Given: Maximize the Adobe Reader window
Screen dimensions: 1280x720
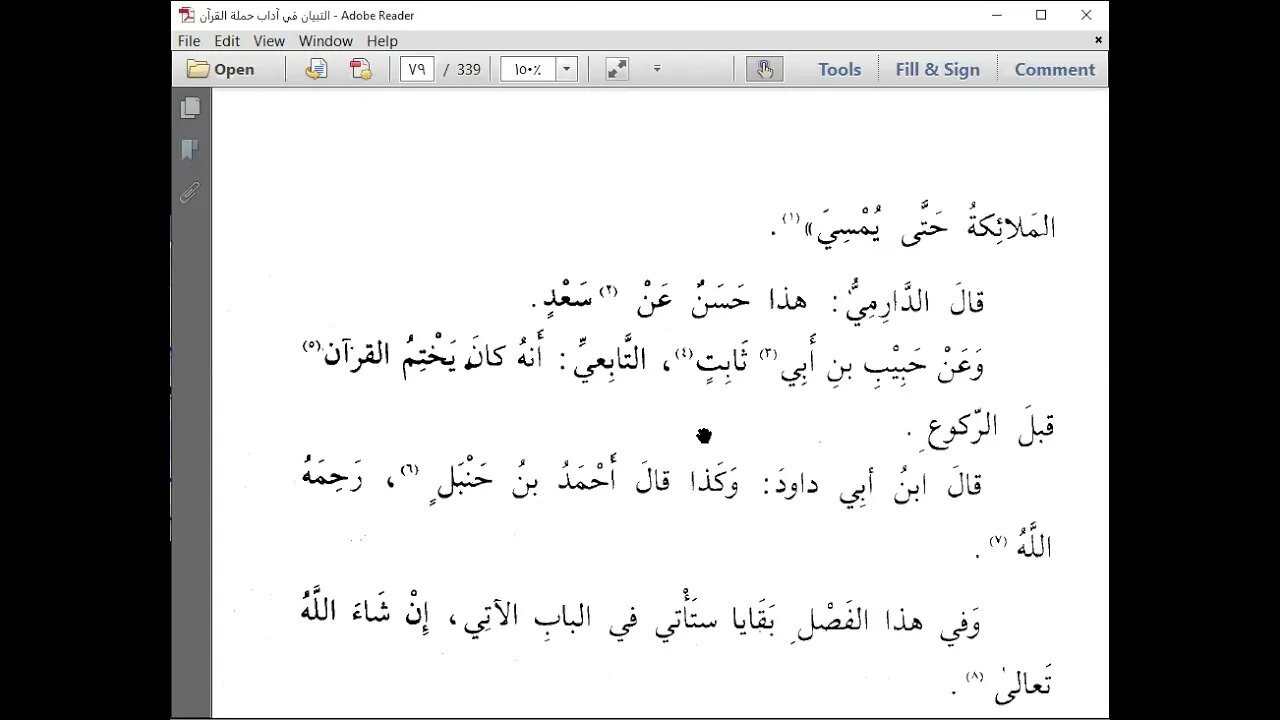Looking at the screenshot, I should [x=1041, y=15].
